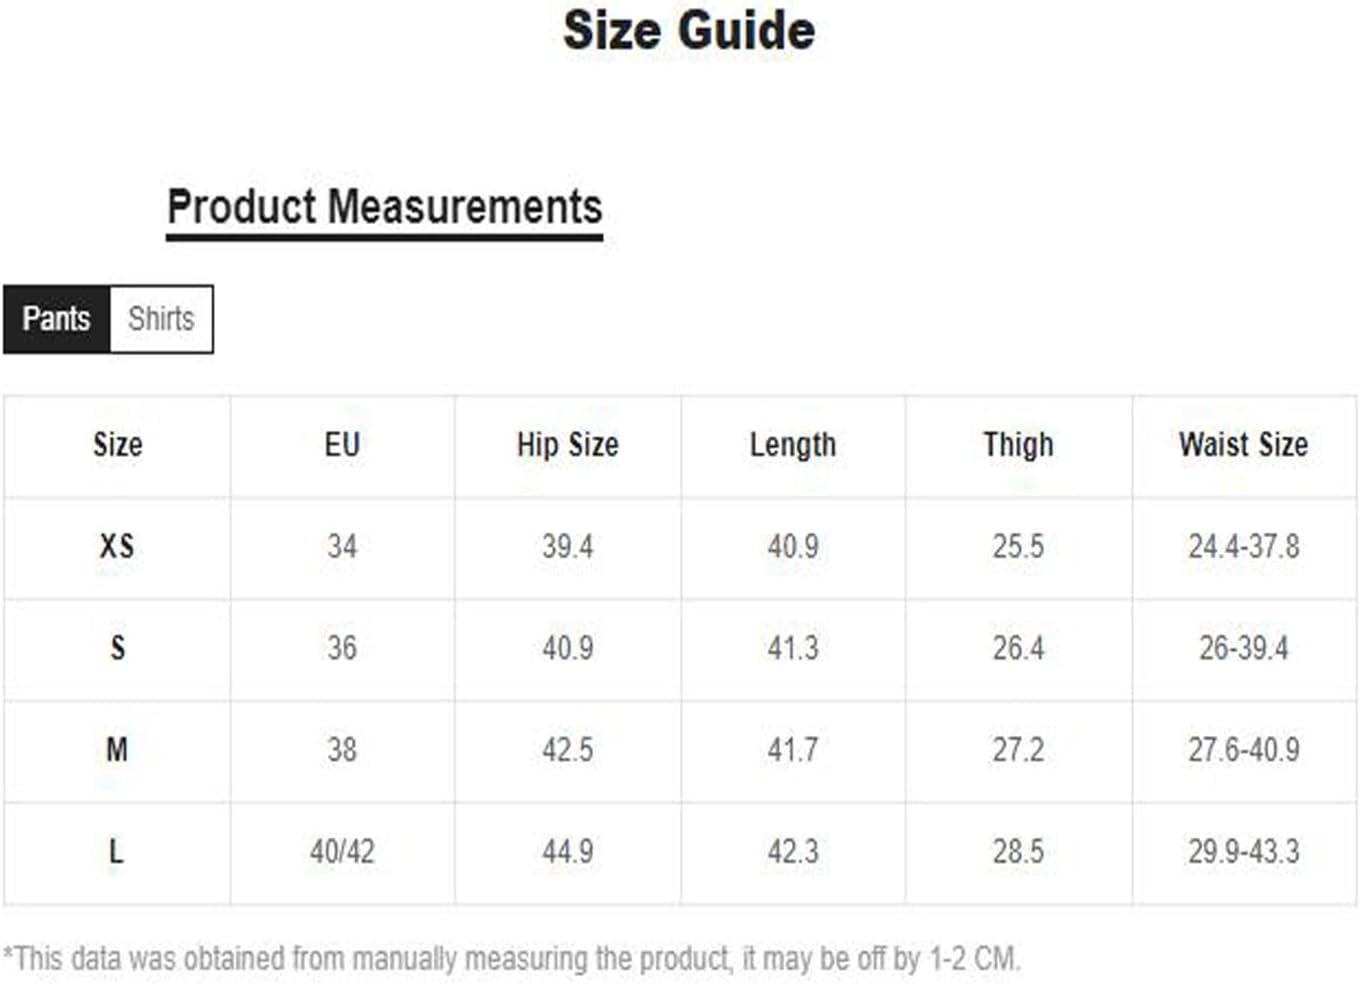Viewport: 1361px width, 984px height.
Task: Click the manual measurement disclaimer note
Action: point(511,959)
